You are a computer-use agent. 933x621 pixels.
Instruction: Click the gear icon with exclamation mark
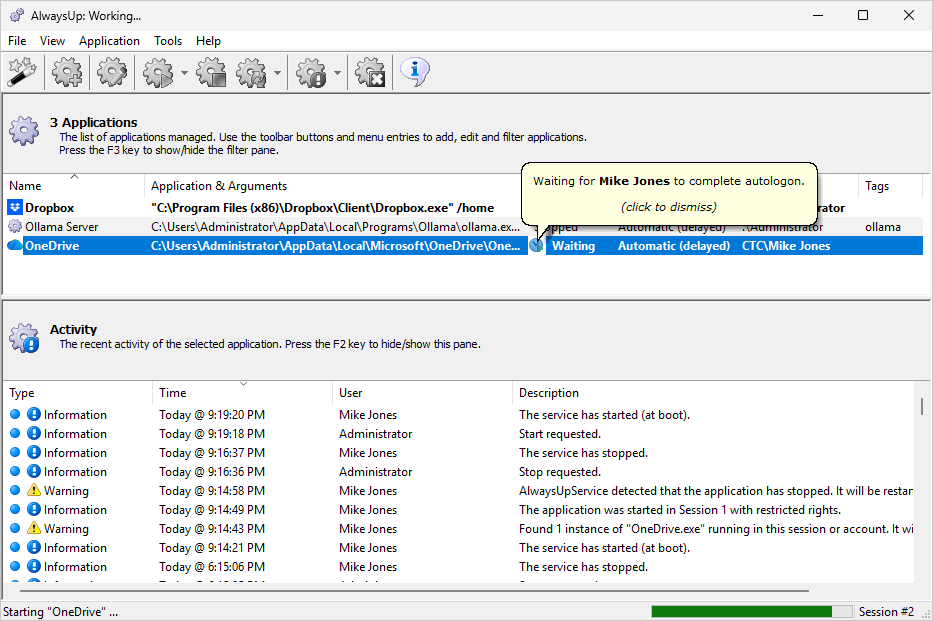(312, 73)
